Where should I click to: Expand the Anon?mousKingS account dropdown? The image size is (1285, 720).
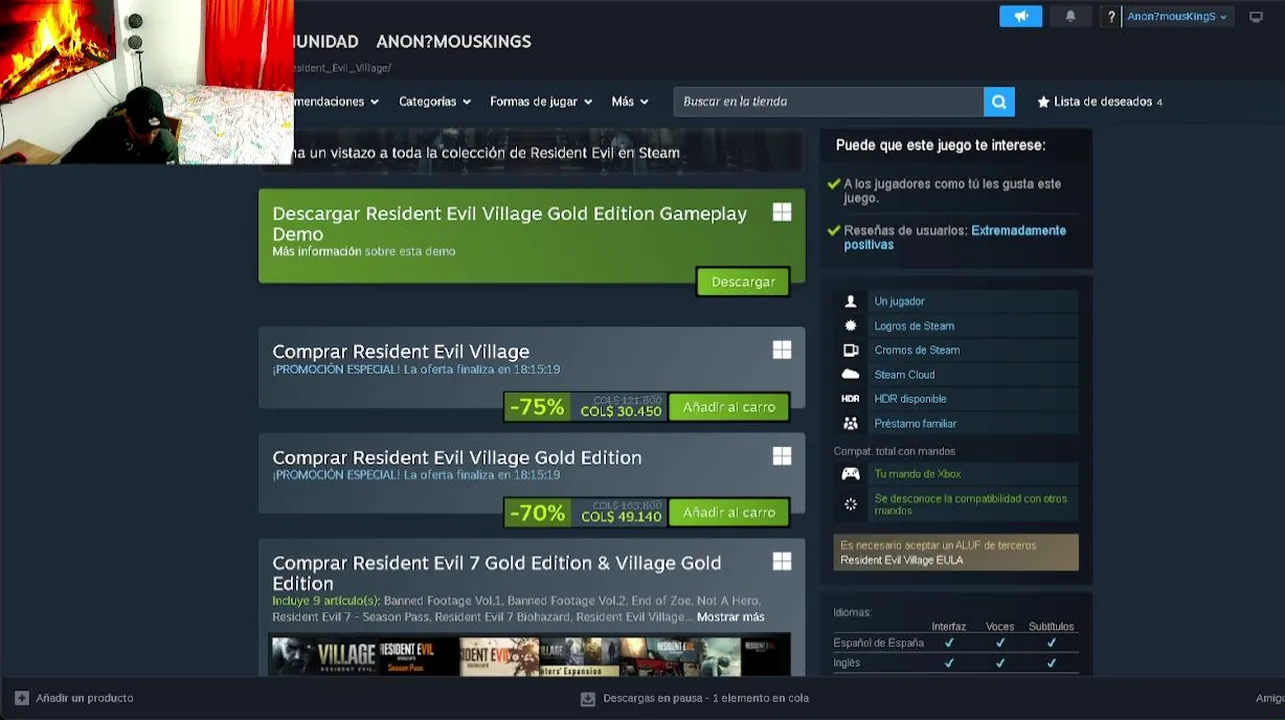coord(1177,17)
